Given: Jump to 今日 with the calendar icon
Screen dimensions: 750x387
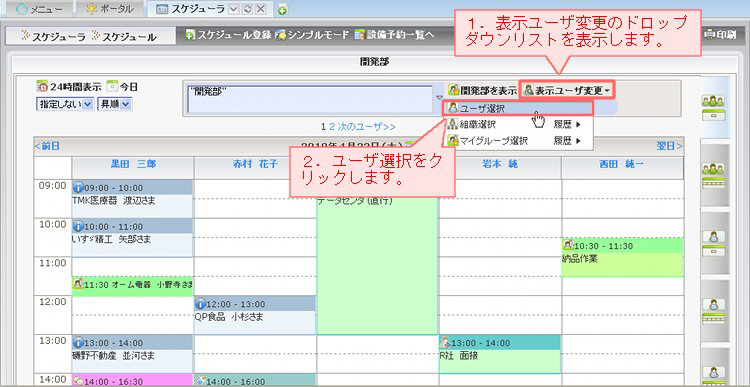Looking at the screenshot, I should coord(122,87).
